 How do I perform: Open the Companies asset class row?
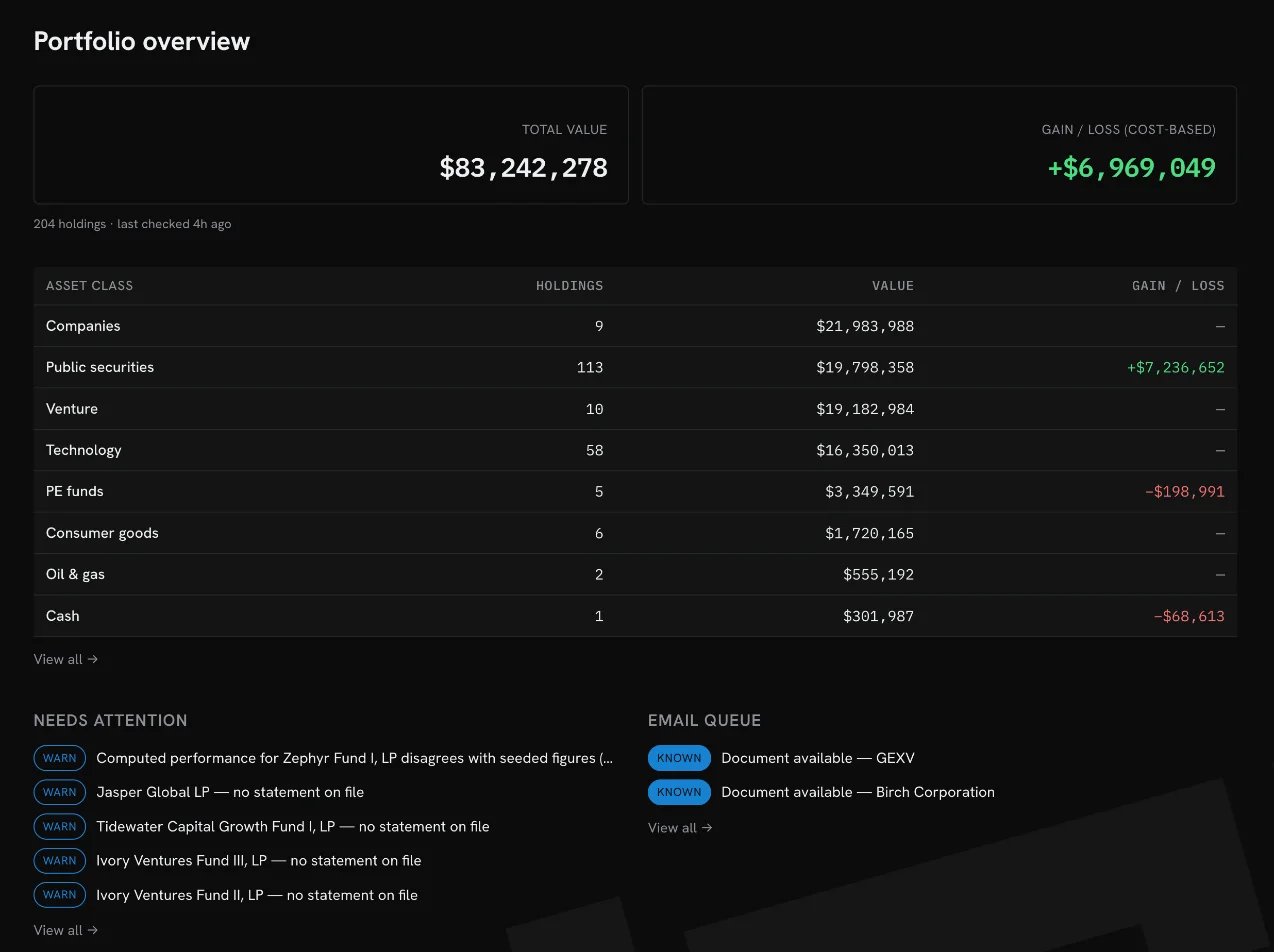click(x=635, y=326)
